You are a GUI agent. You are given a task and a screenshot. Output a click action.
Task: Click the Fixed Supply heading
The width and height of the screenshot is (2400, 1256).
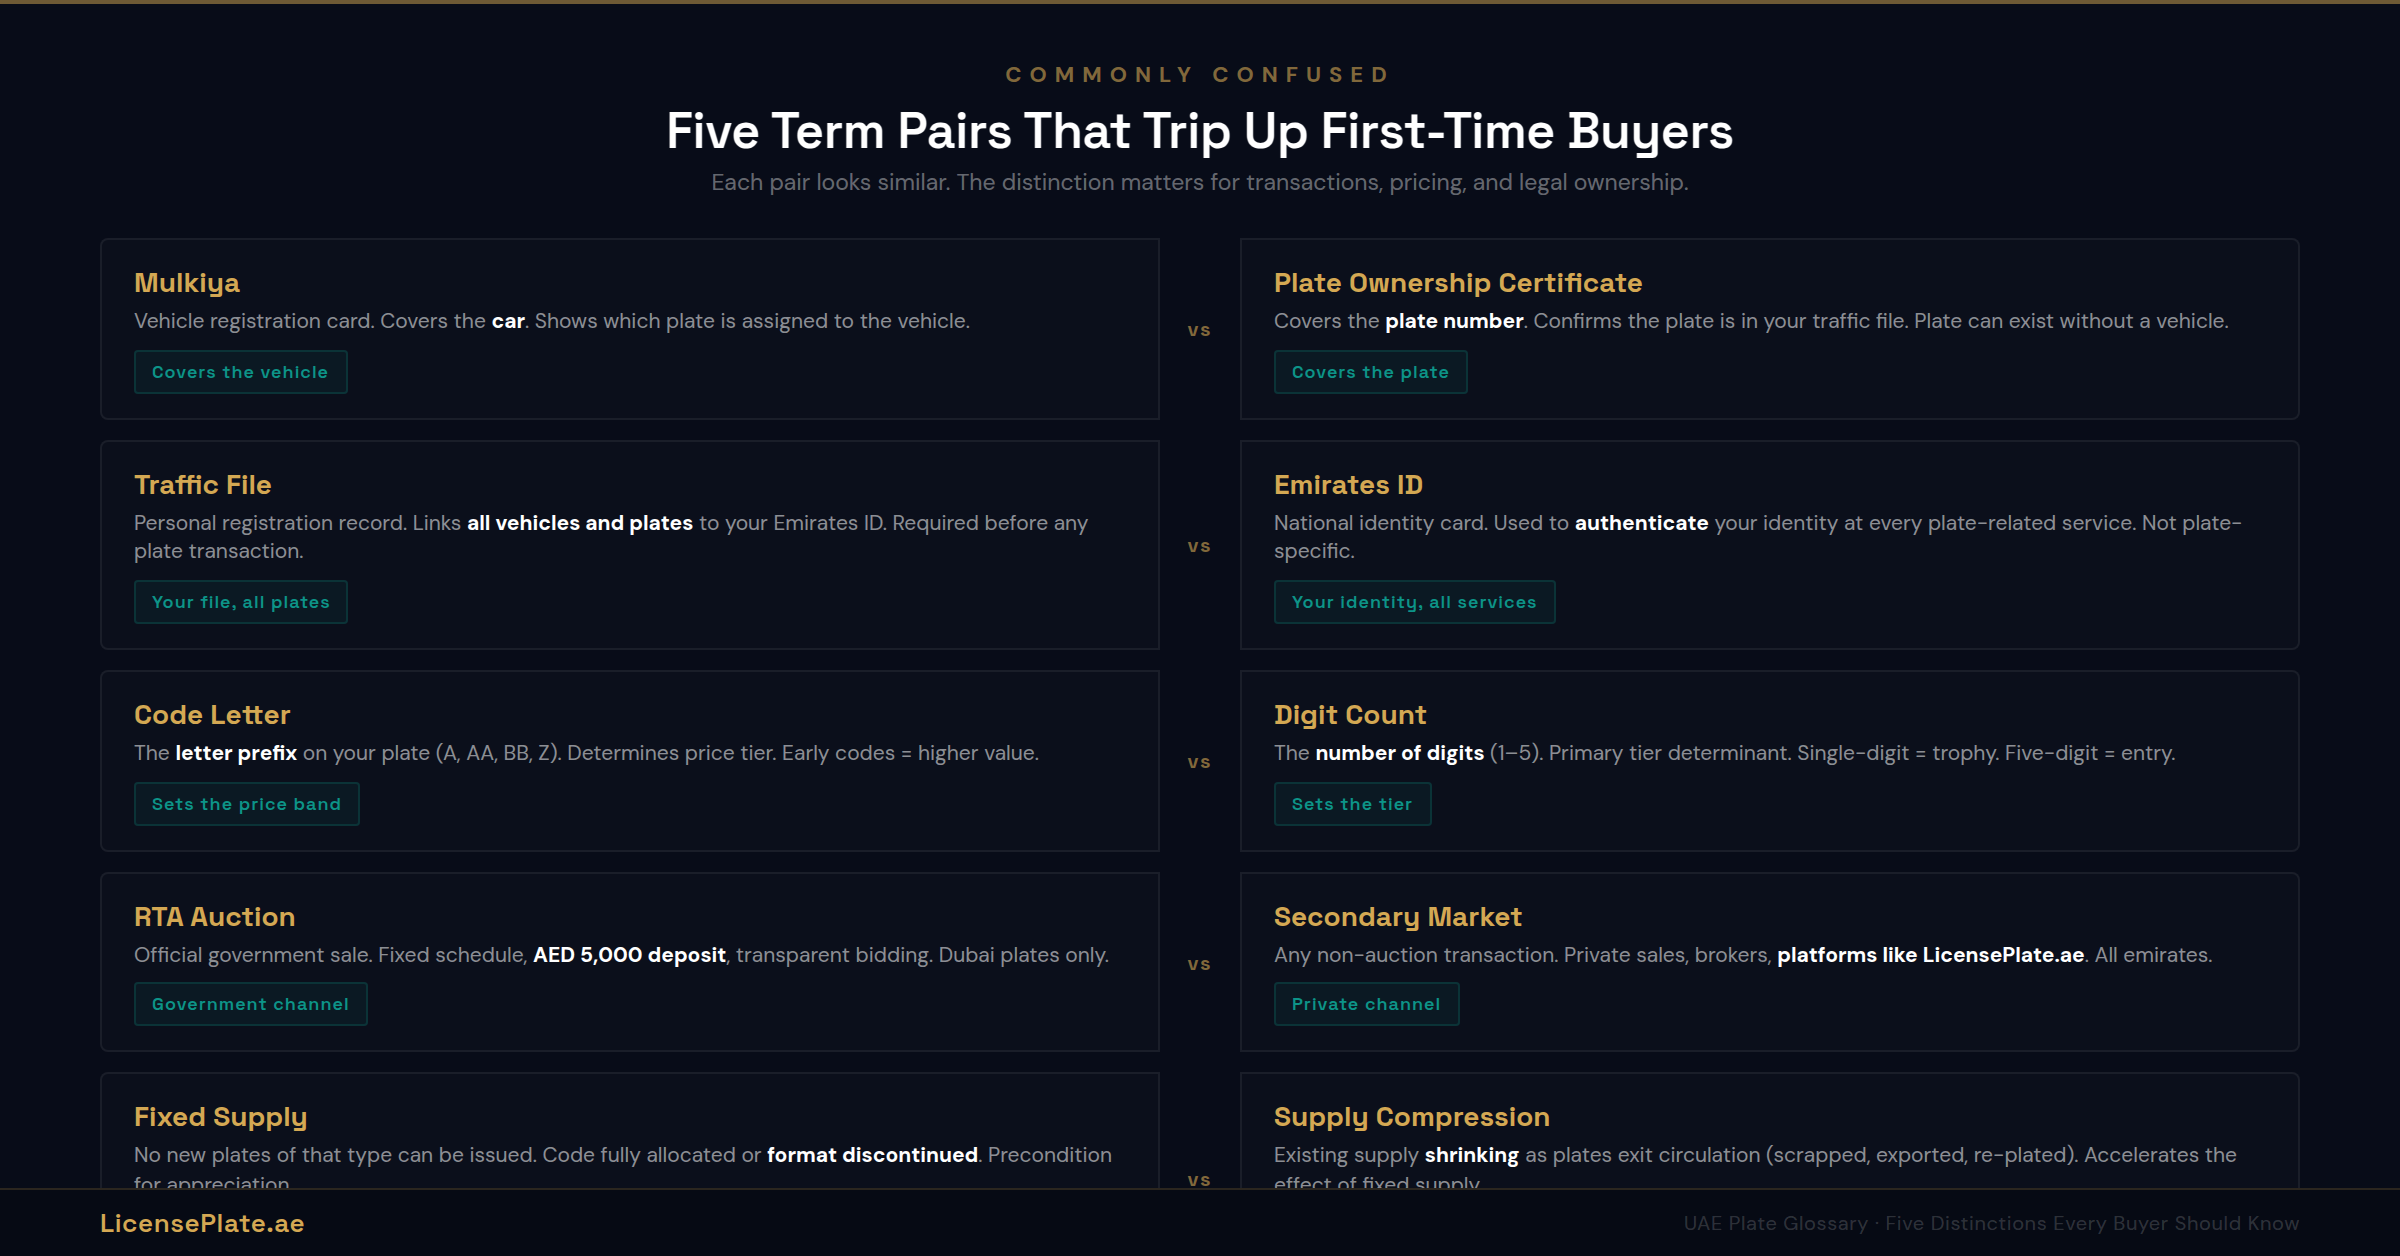coord(220,1117)
